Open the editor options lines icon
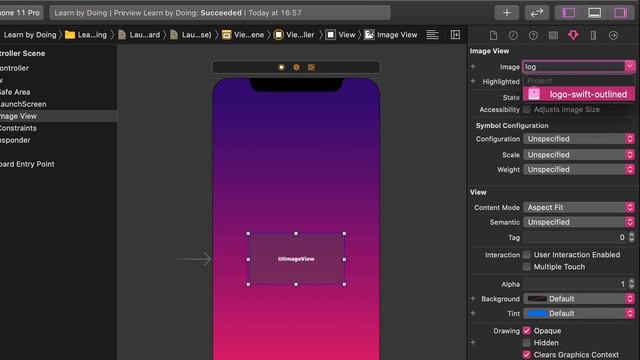This screenshot has height=360, width=640. coord(432,35)
